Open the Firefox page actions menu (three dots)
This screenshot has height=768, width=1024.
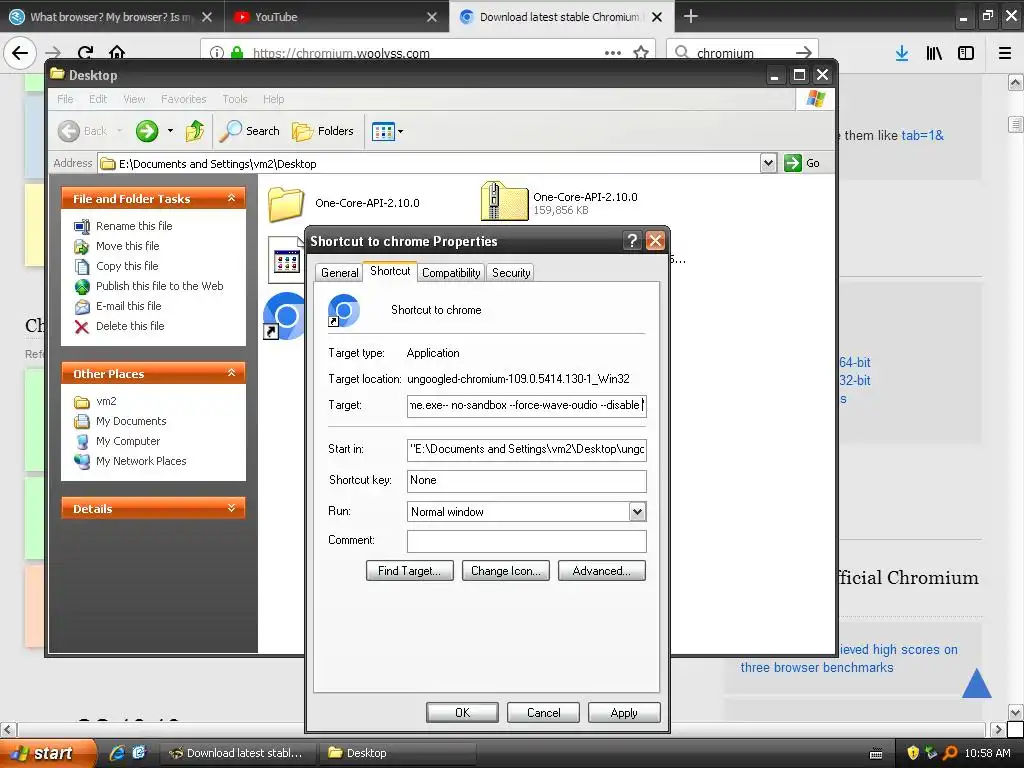613,53
